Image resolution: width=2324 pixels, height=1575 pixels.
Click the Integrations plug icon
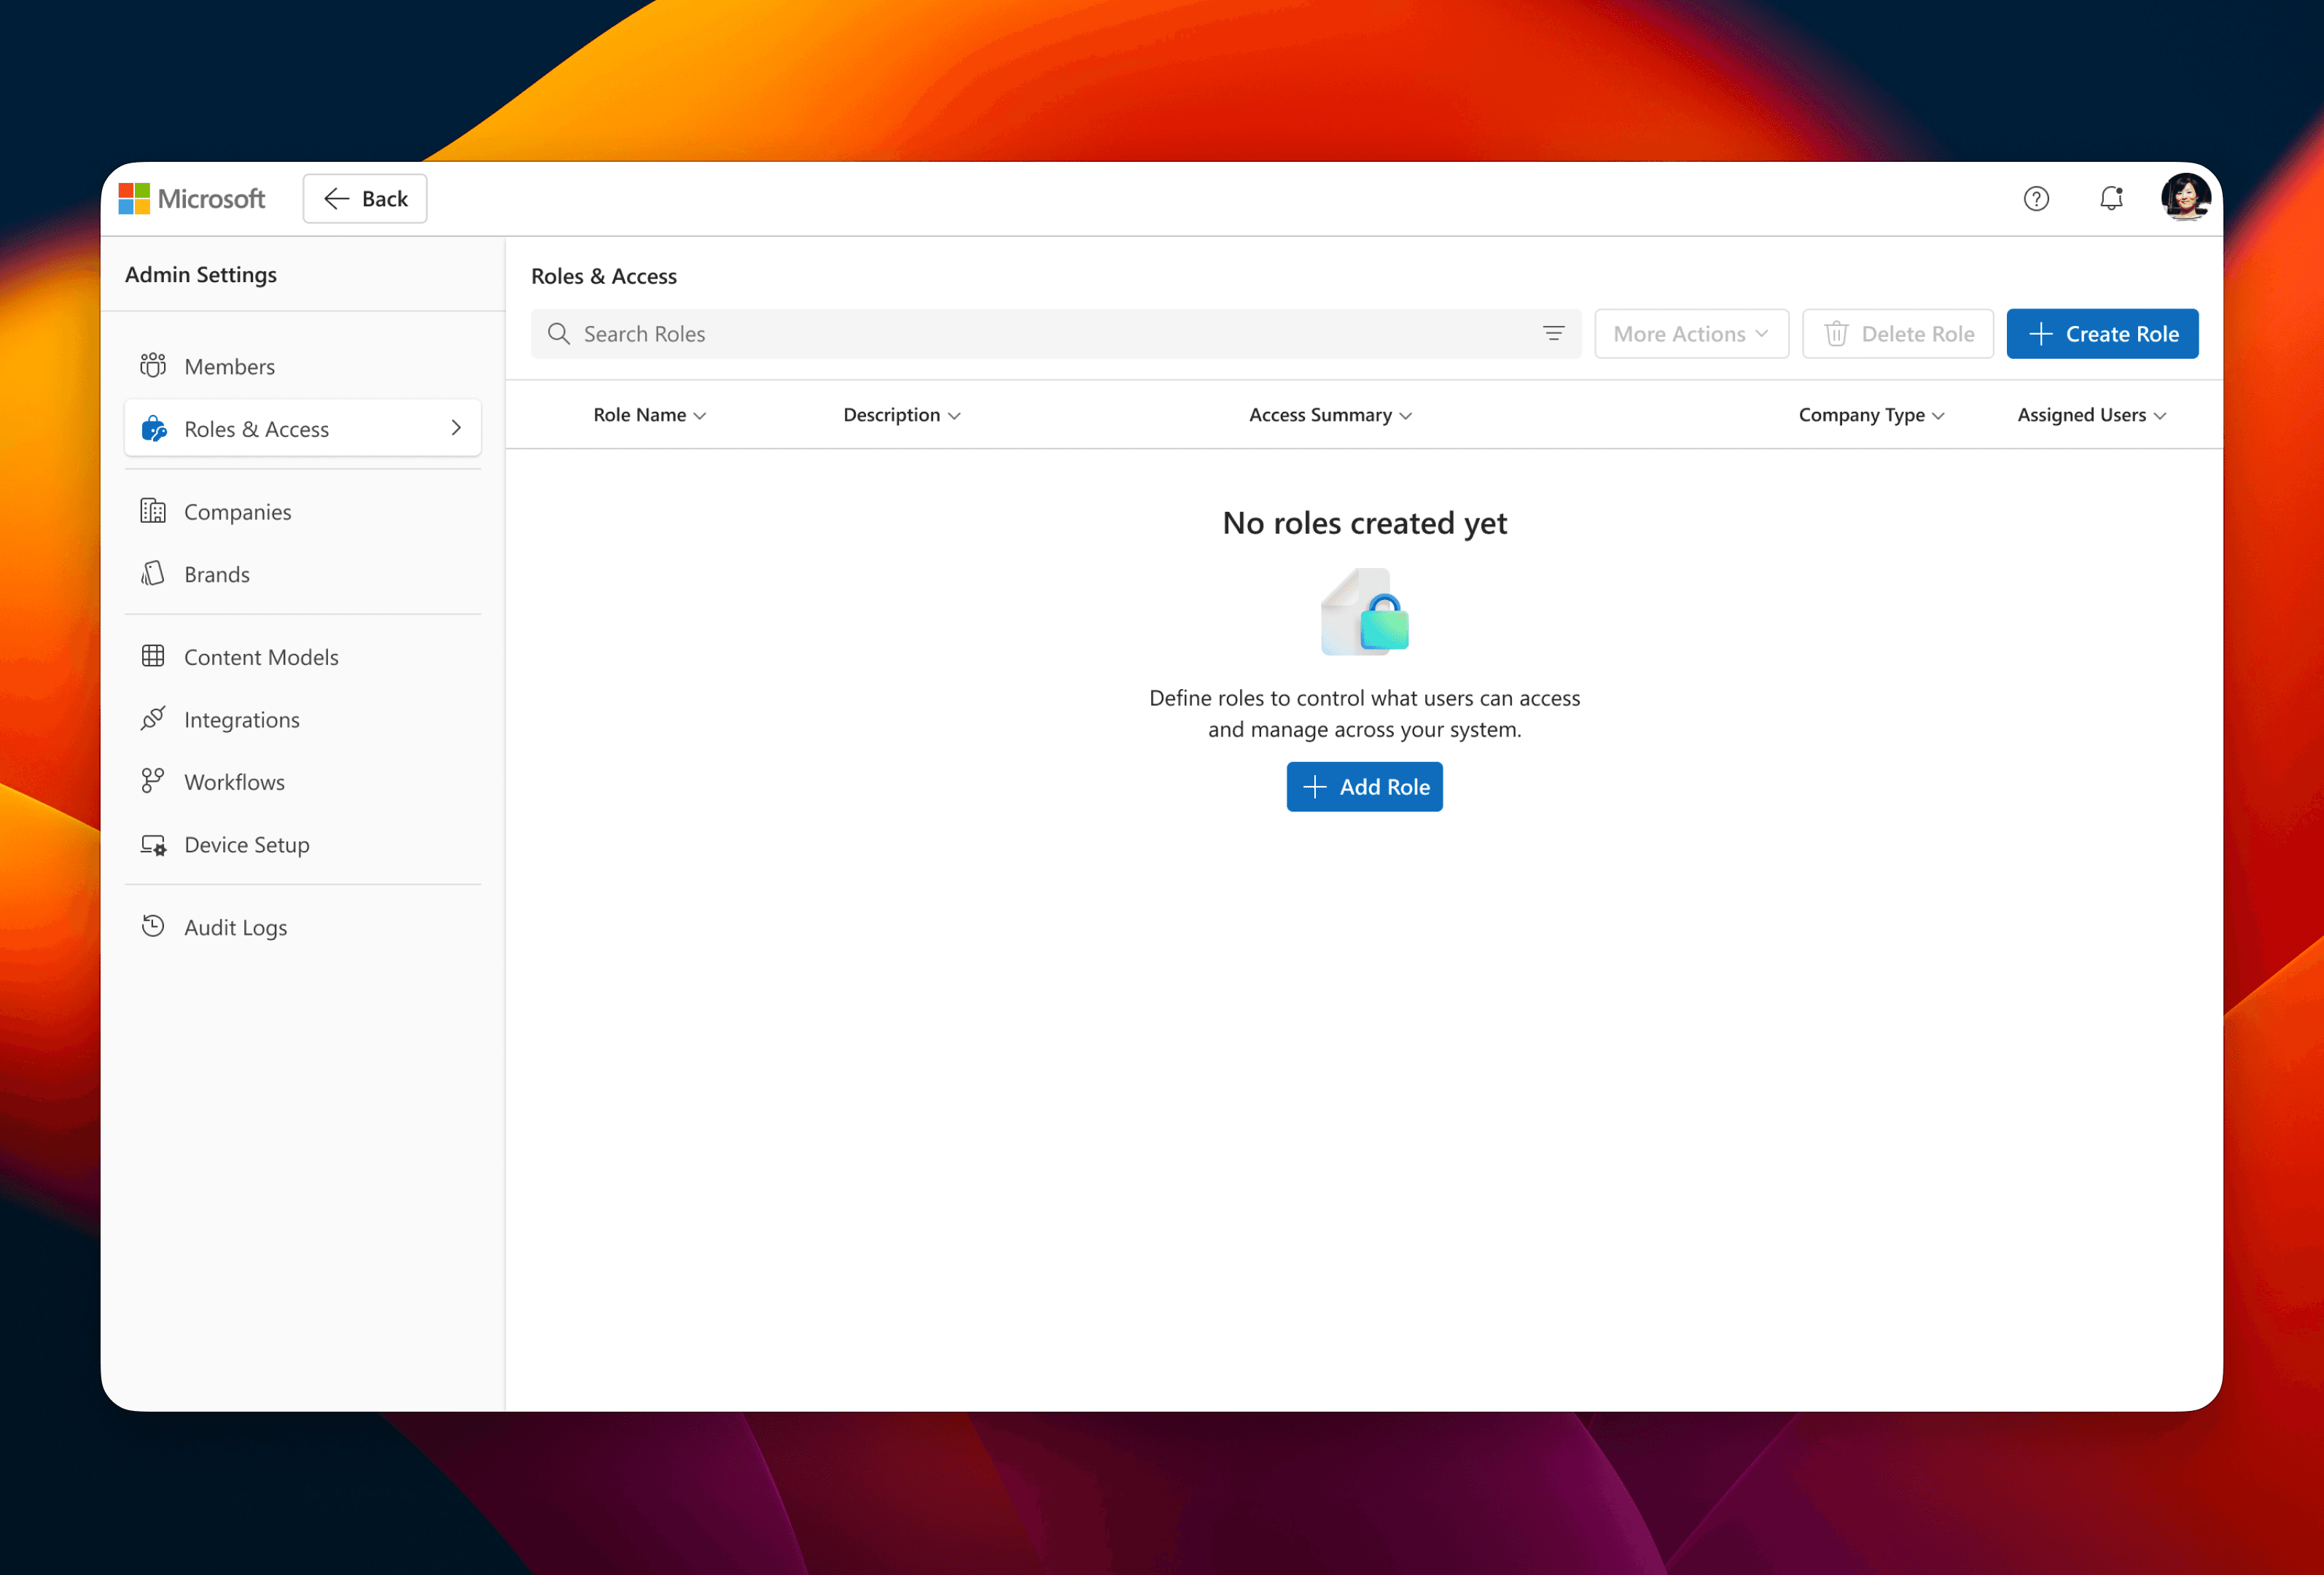153,719
